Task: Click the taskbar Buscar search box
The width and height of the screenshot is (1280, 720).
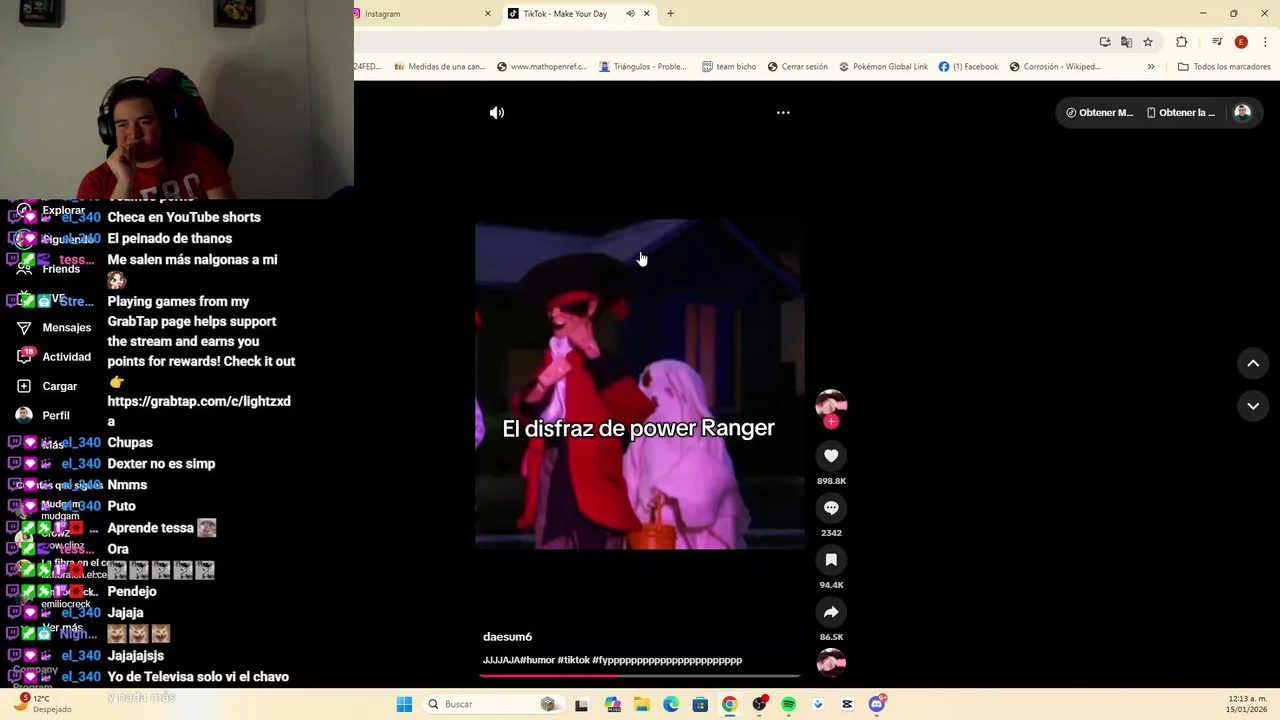Action: [492, 704]
